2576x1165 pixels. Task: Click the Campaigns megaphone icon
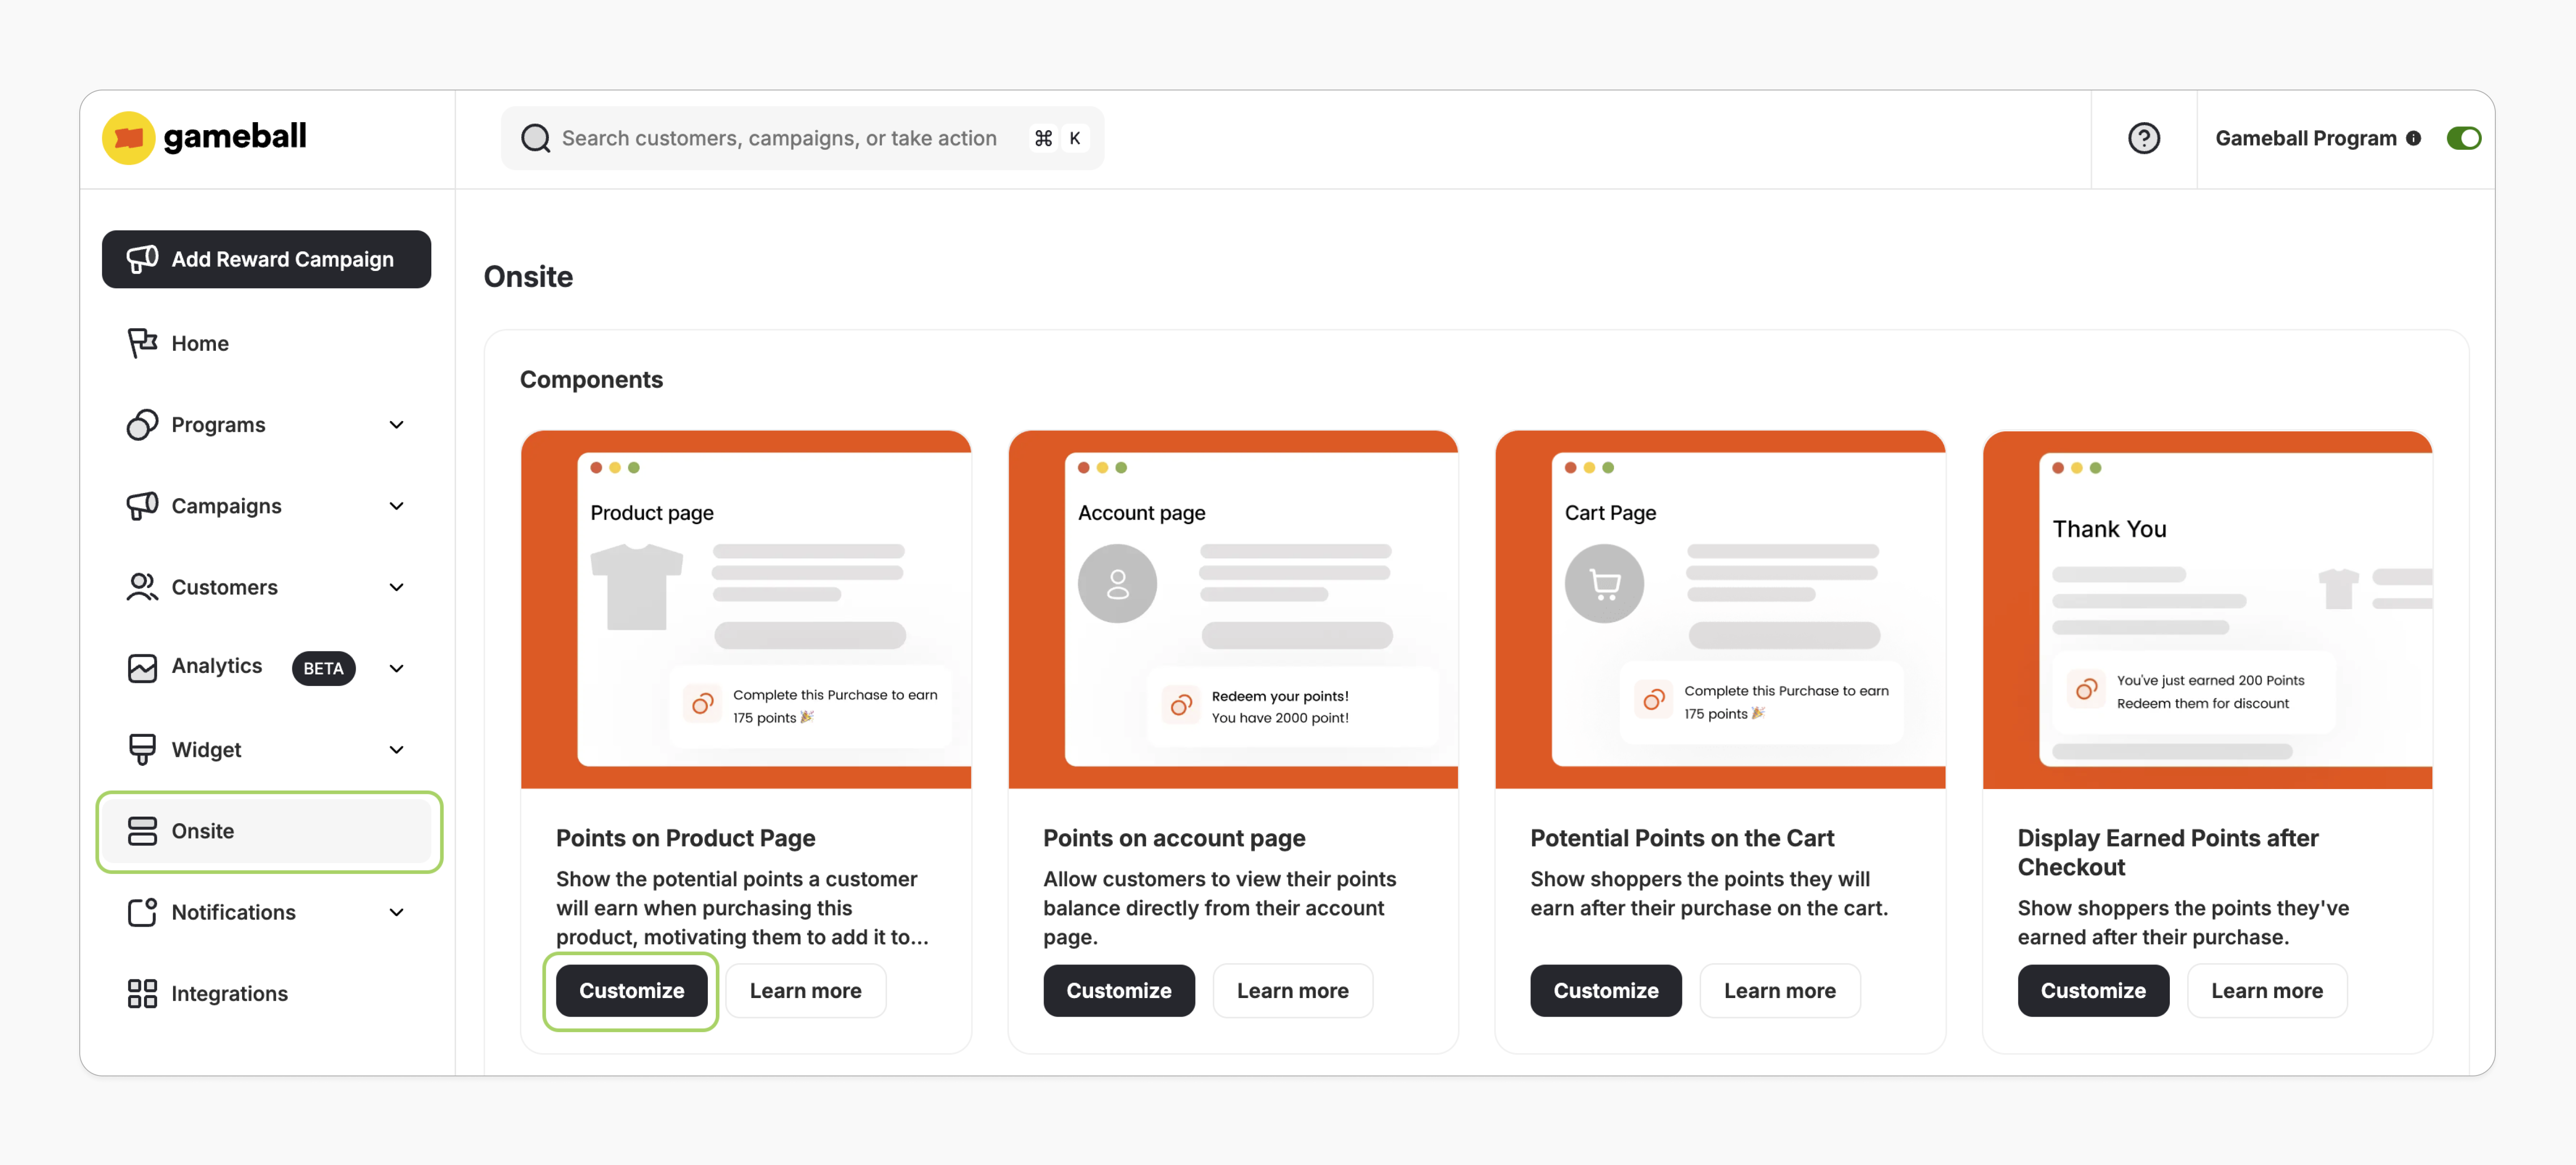click(x=143, y=506)
